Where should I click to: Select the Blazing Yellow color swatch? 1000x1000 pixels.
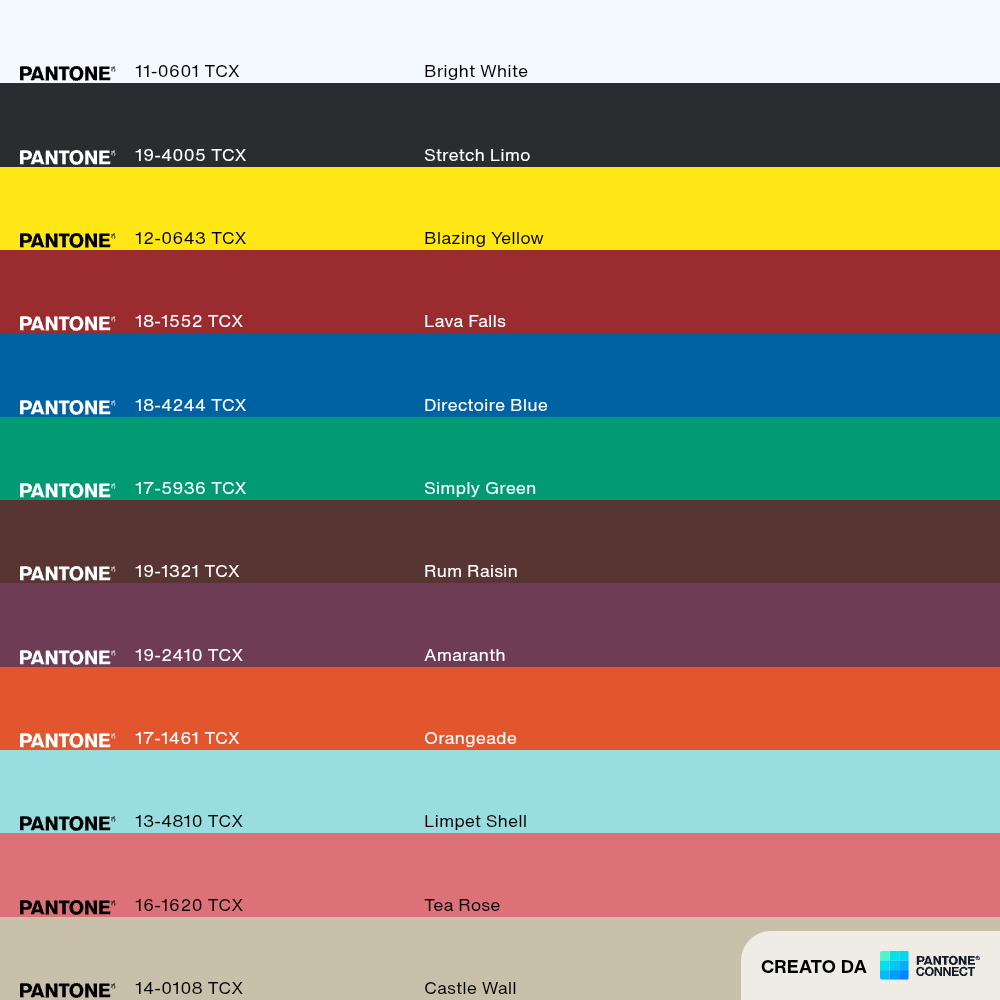coord(500,209)
